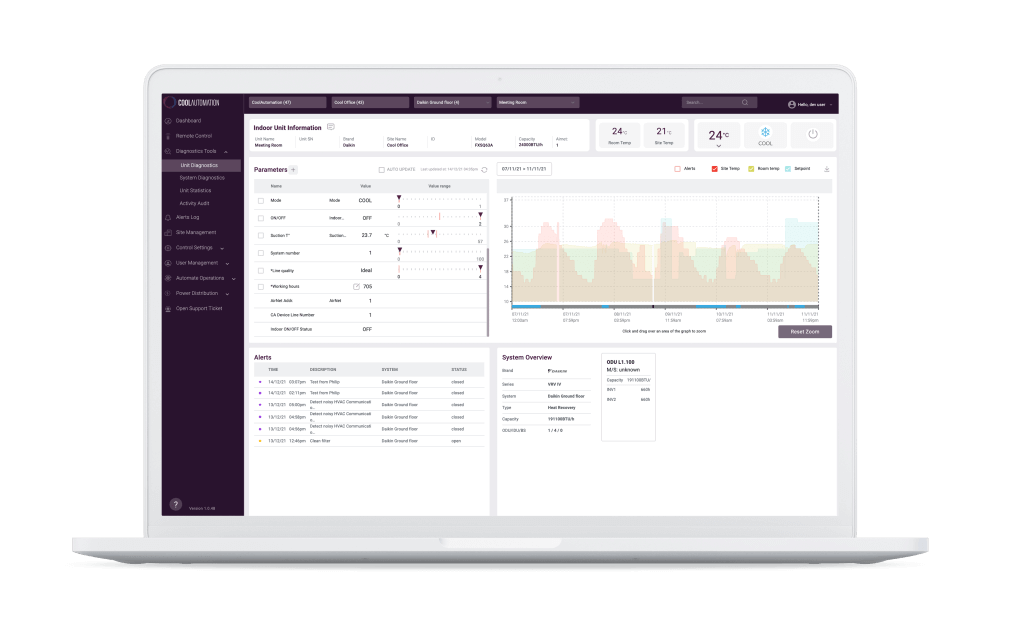The width and height of the screenshot is (1024, 631).
Task: Click the unit power icon
Action: [x=813, y=134]
